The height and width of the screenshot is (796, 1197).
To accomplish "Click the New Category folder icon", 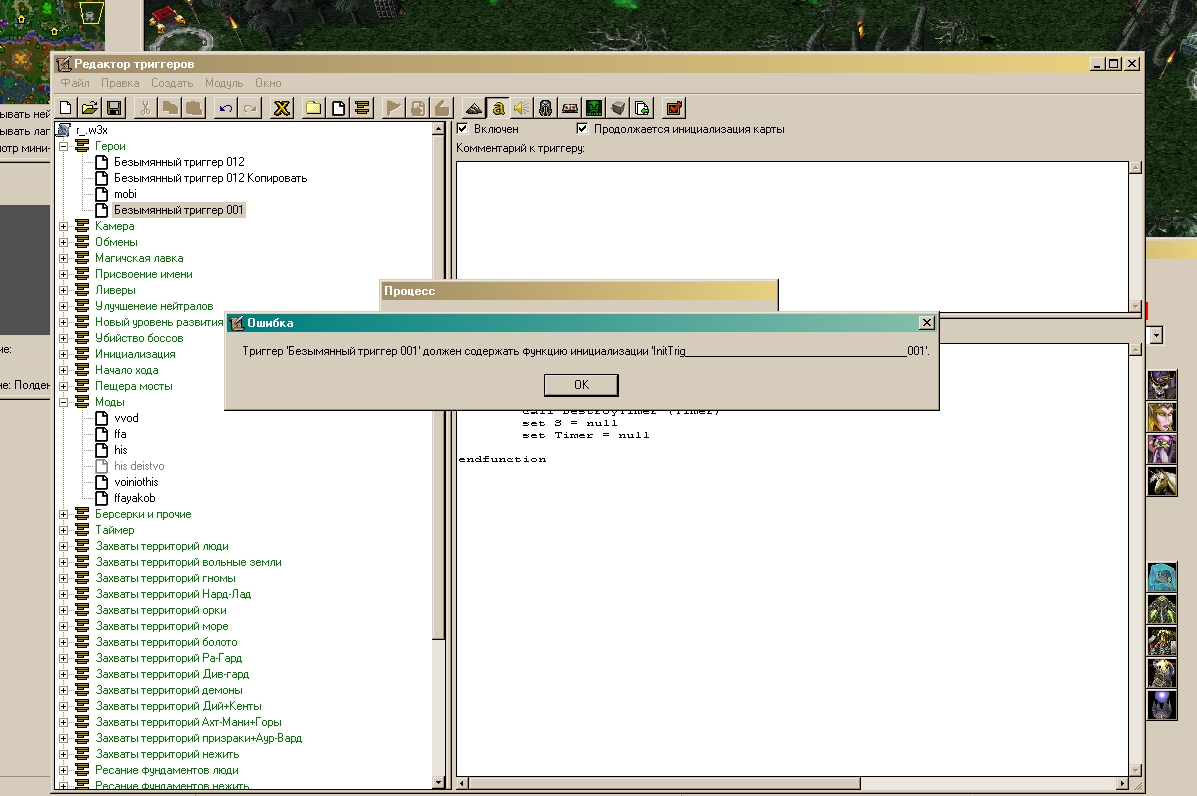I will point(313,108).
